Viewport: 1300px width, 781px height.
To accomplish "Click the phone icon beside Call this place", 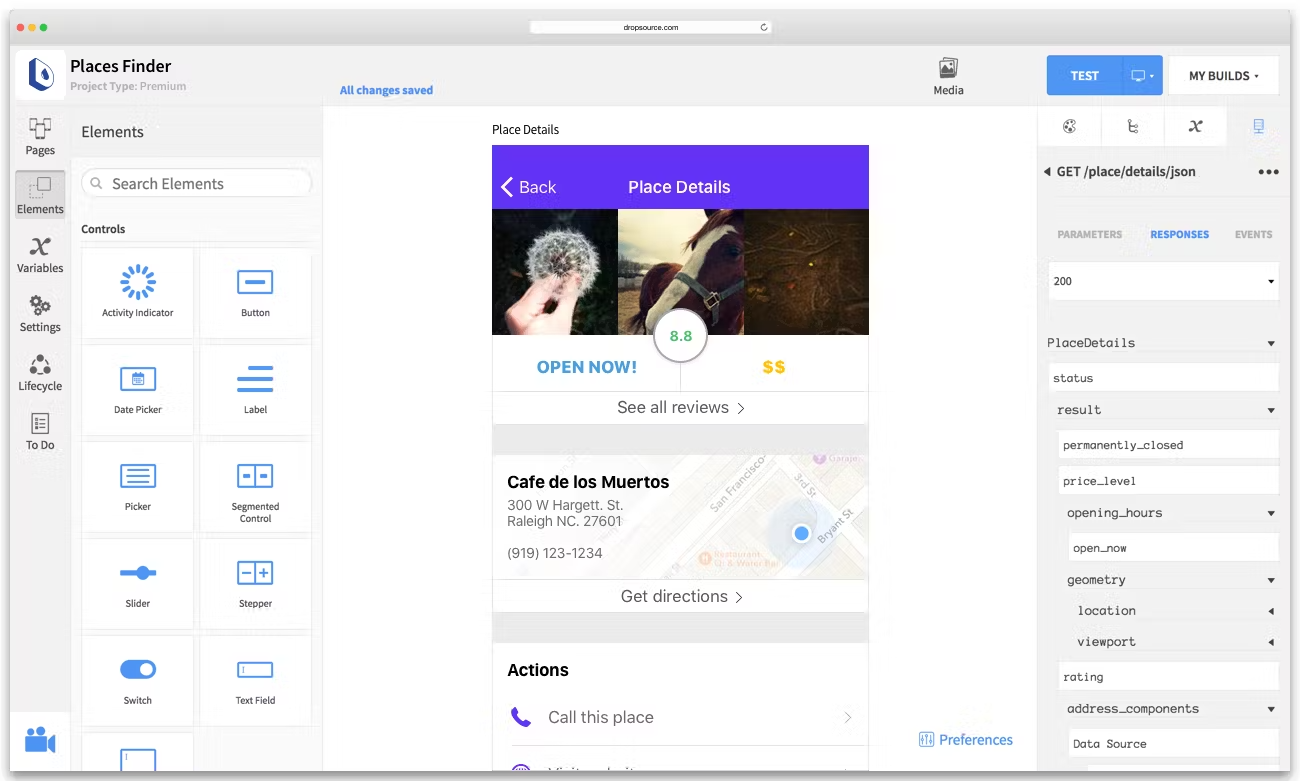I will [x=521, y=717].
